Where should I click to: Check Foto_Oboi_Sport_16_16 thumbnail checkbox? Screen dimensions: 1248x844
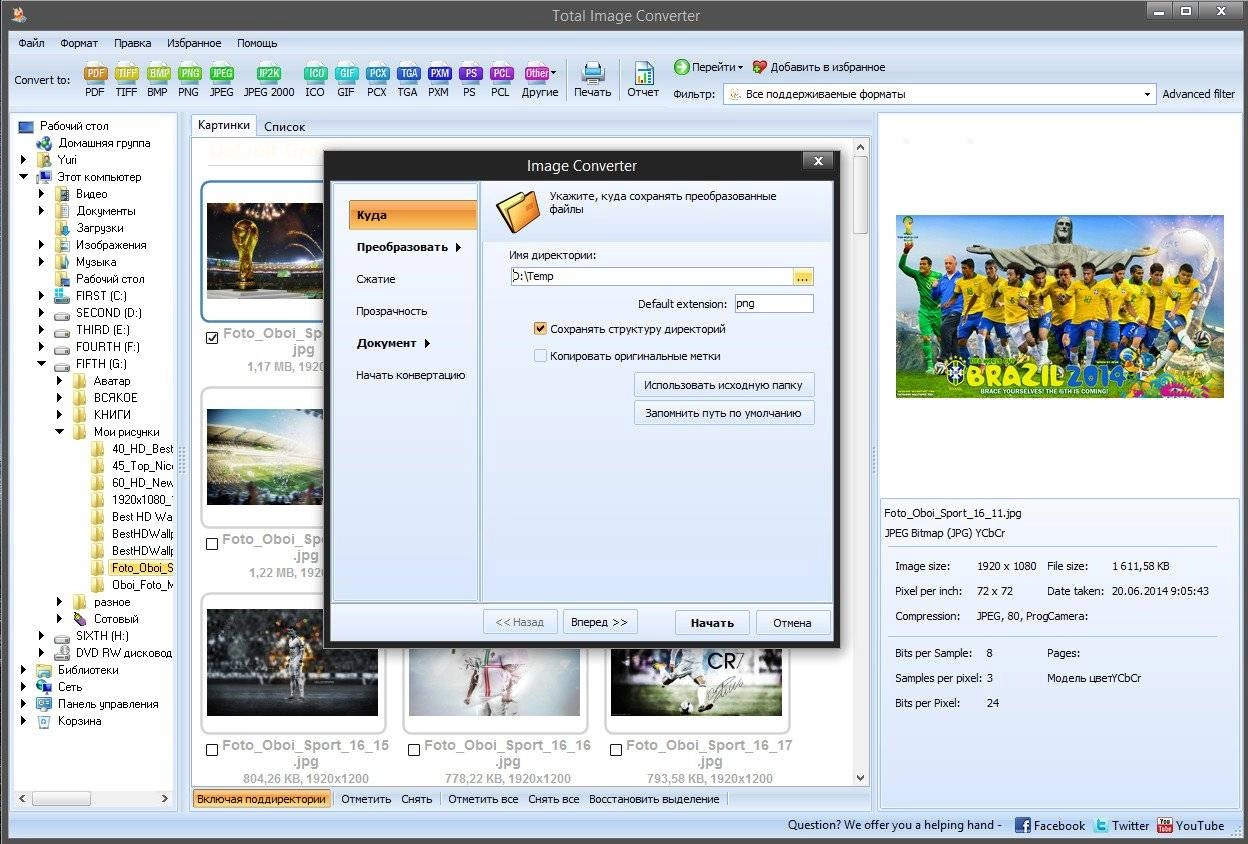click(x=414, y=750)
